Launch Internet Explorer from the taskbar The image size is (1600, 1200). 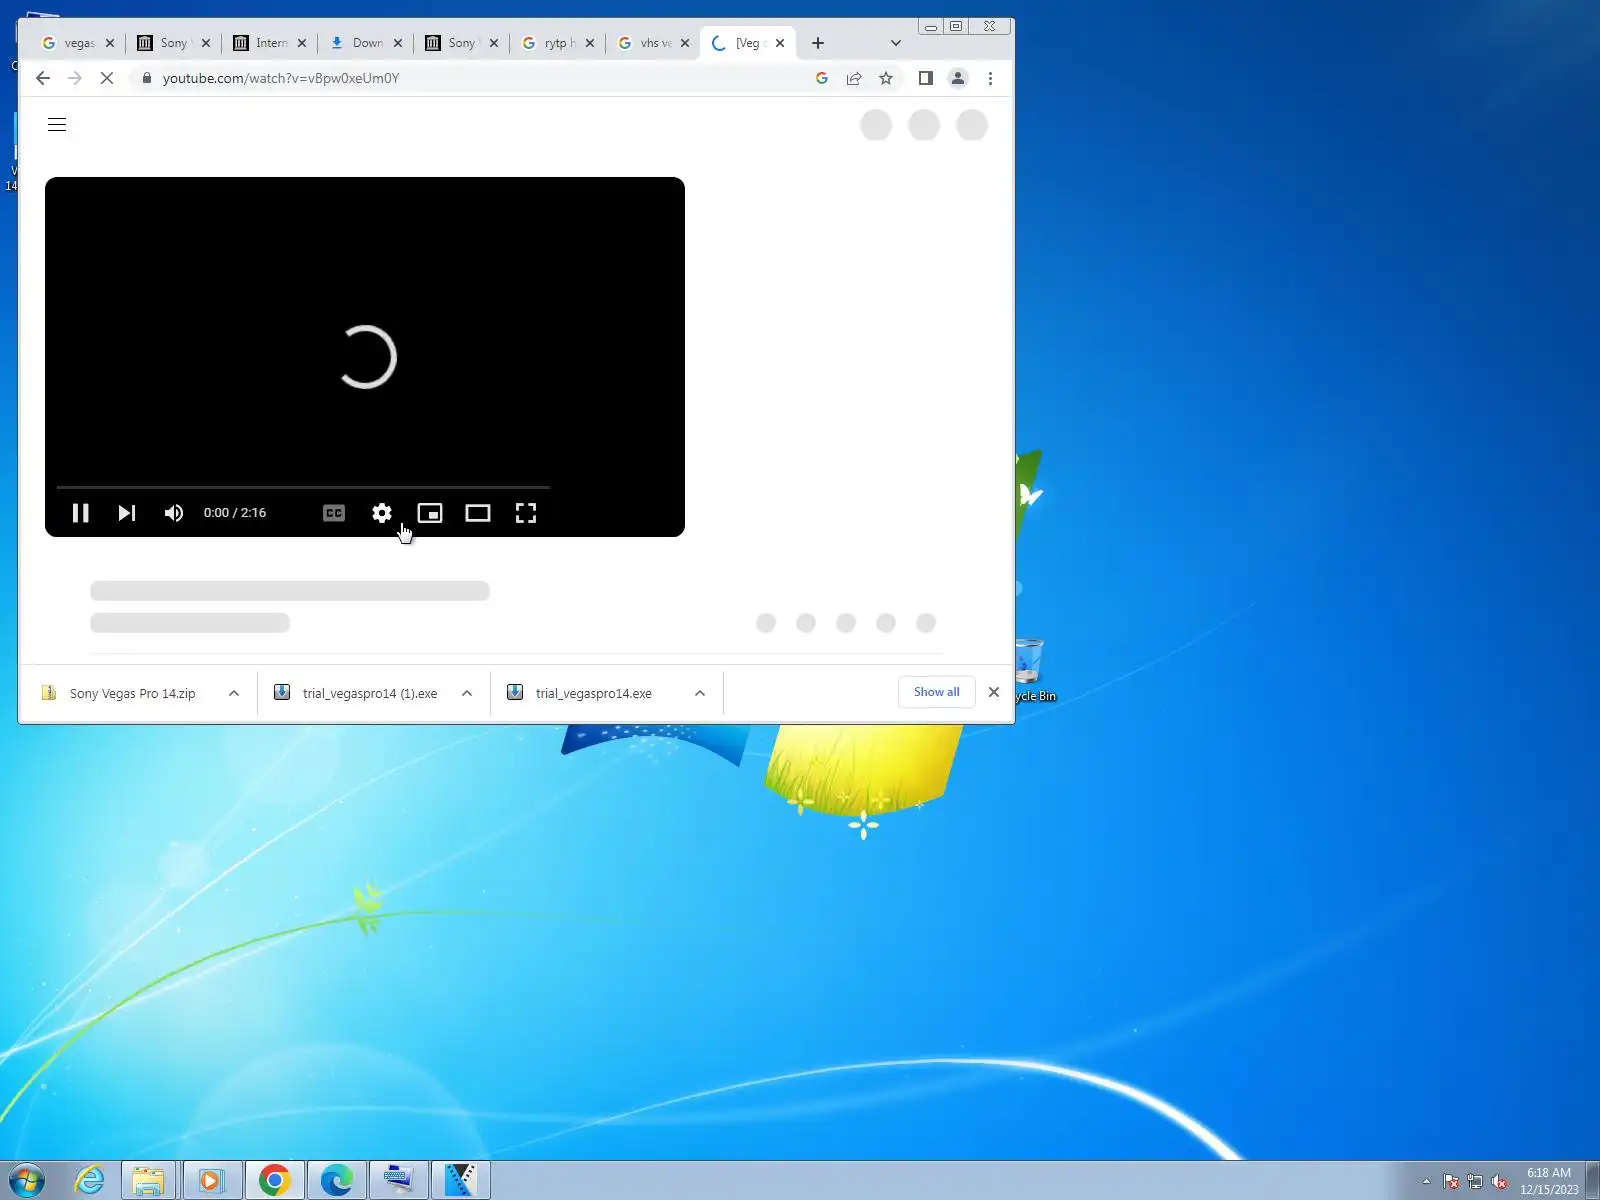click(x=90, y=1181)
